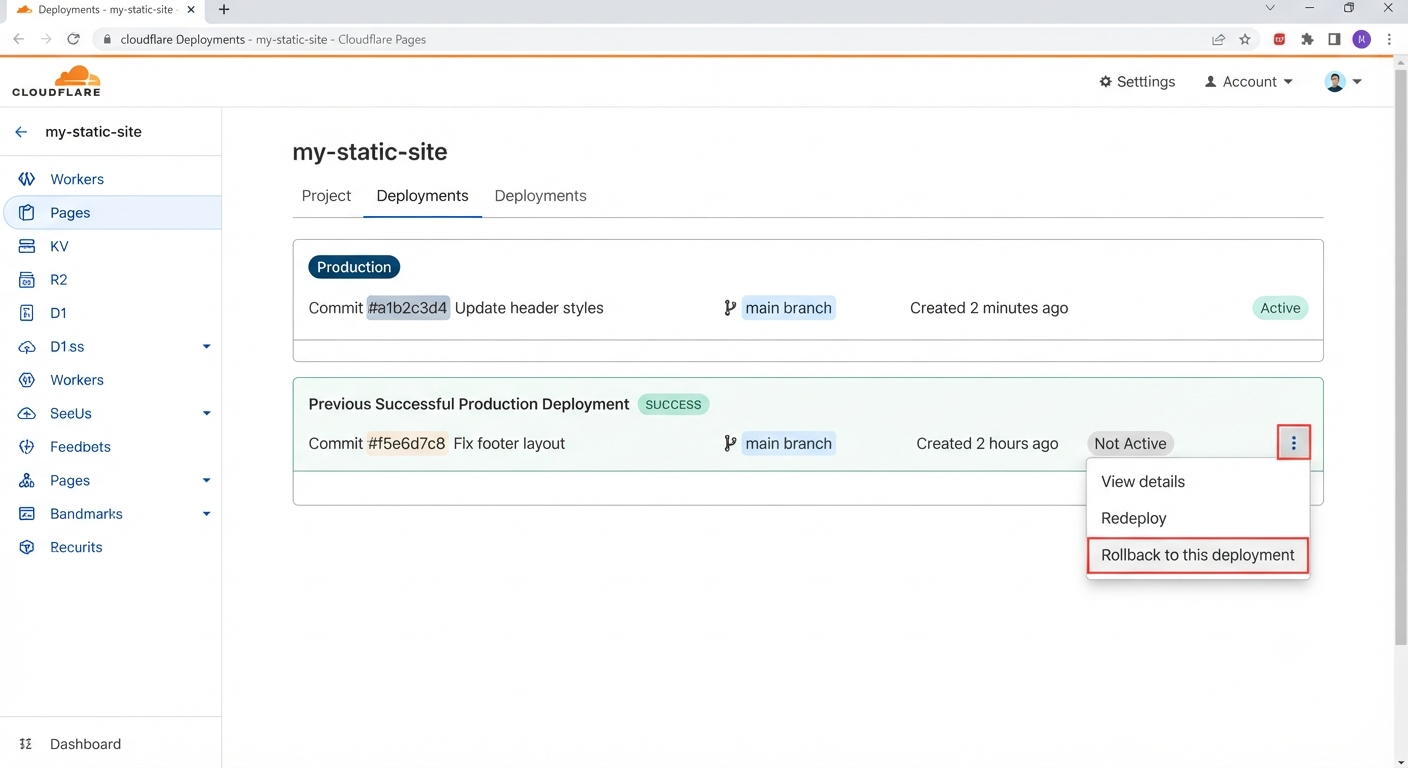Select Rollback to this deployment

coord(1198,555)
